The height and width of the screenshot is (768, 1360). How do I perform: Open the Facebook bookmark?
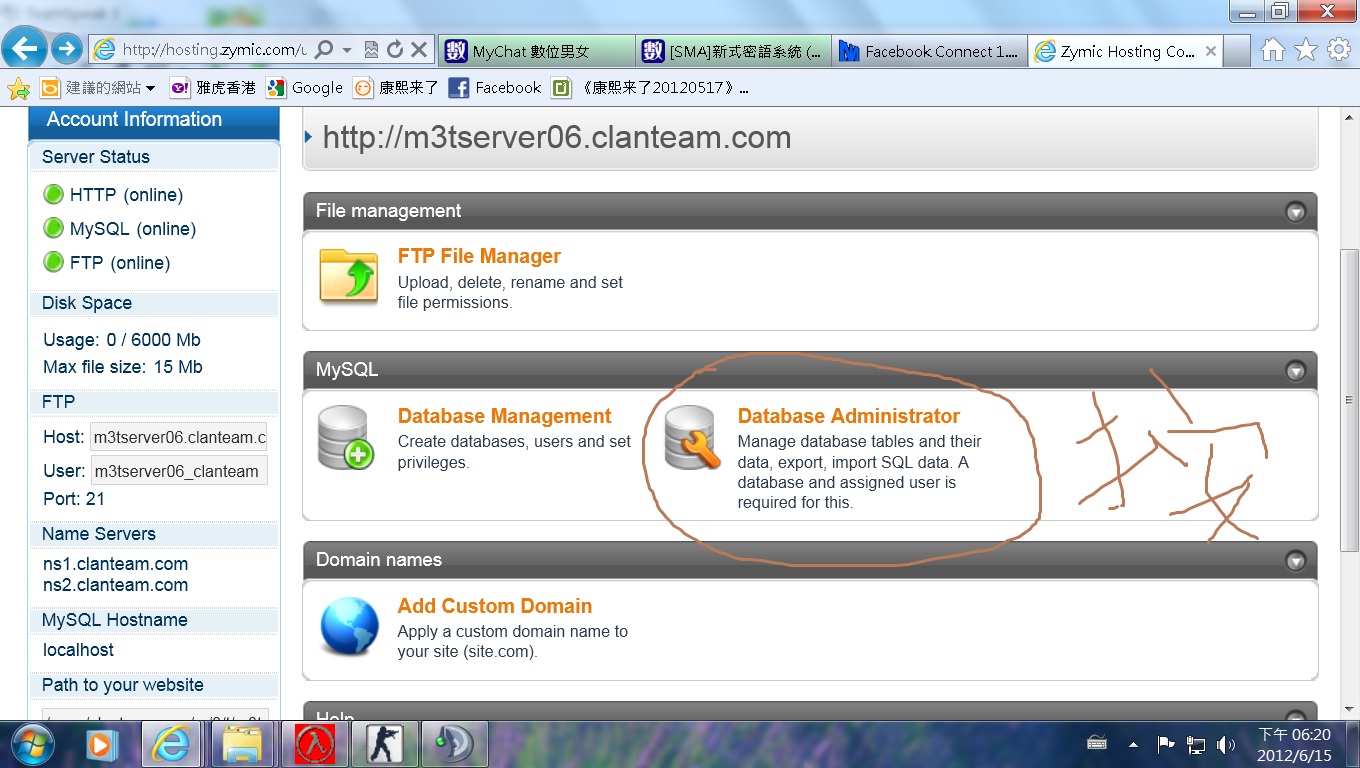click(495, 88)
